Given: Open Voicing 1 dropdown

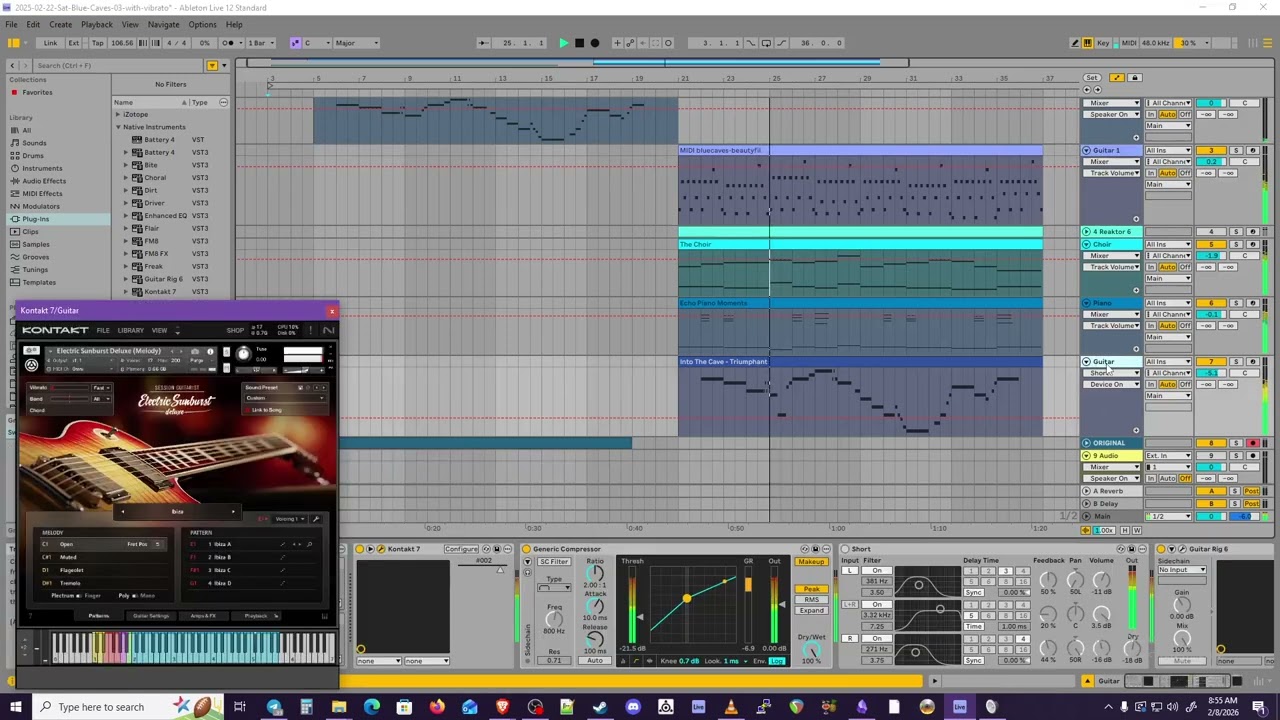Looking at the screenshot, I should click(x=290, y=519).
